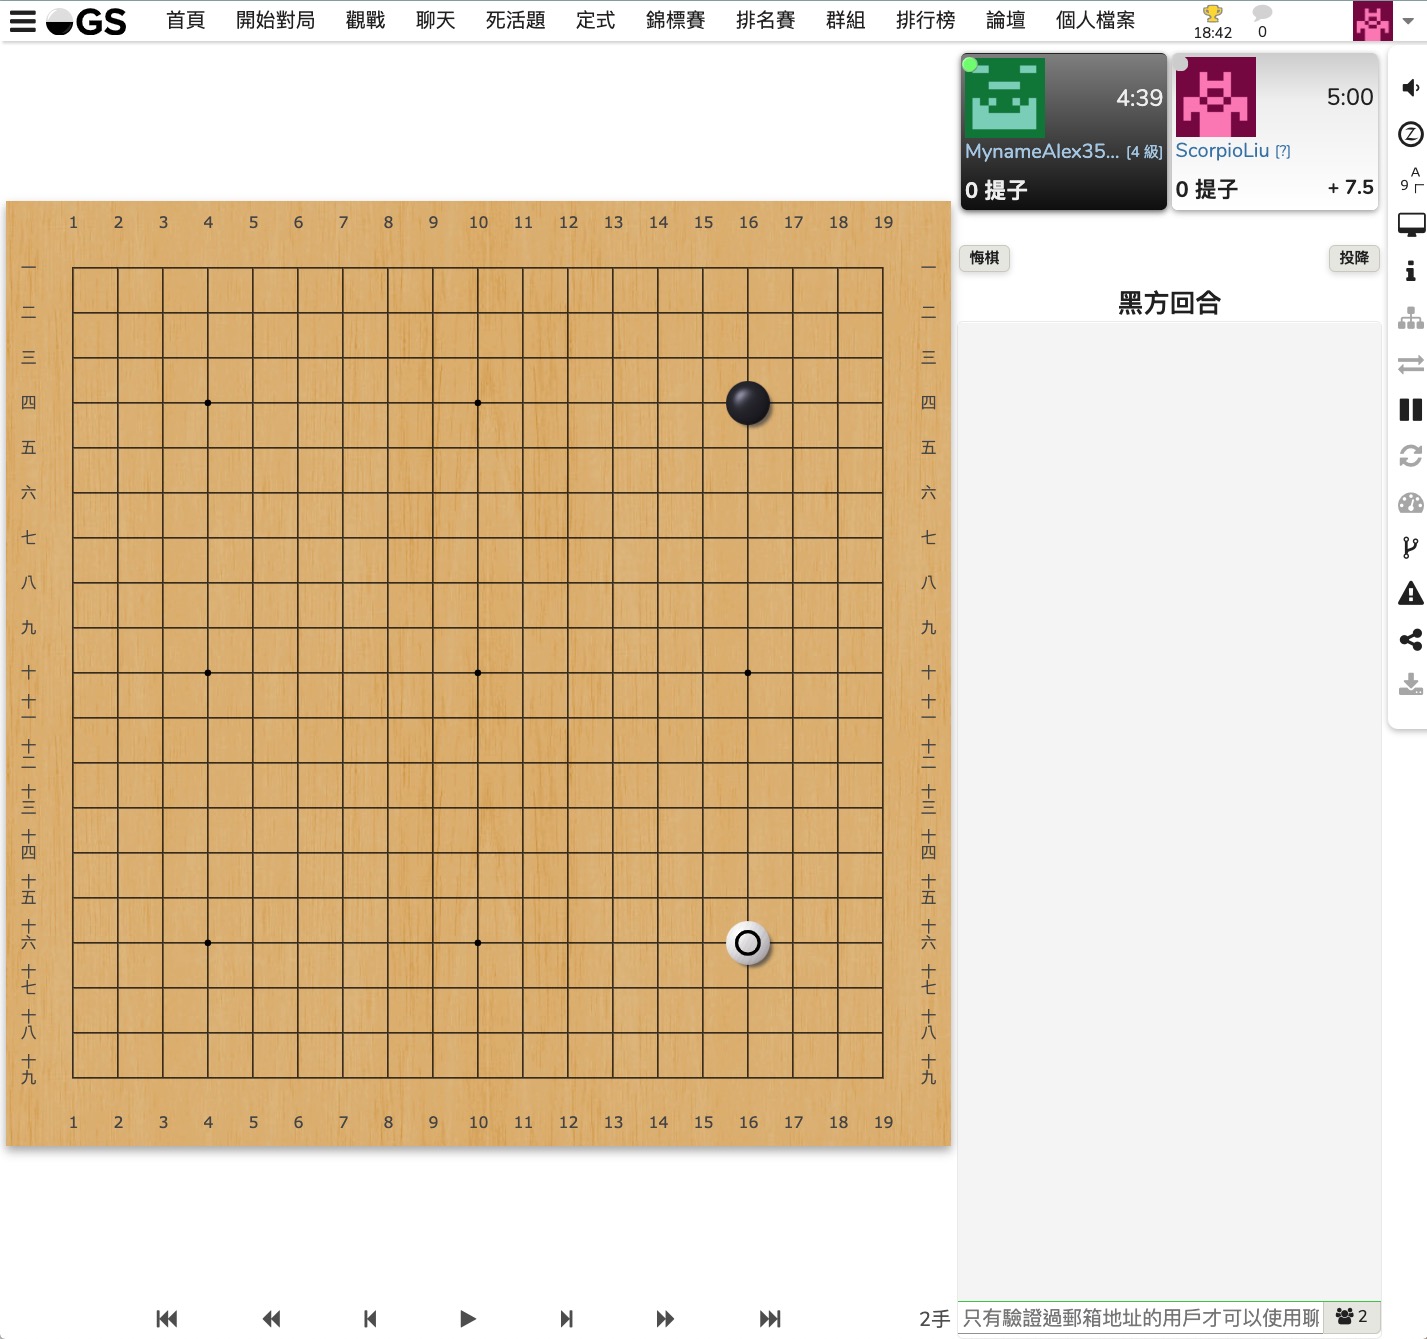1427x1339 pixels.
Task: Open the 定式 joseki page
Action: [x=596, y=20]
